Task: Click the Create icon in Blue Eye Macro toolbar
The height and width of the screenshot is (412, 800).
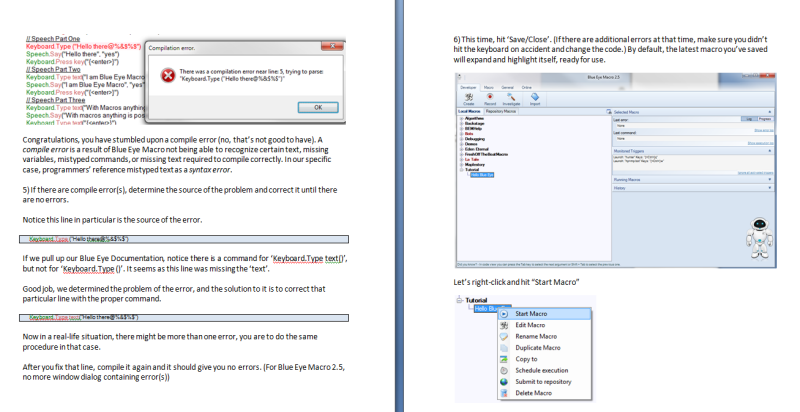Action: coord(469,97)
